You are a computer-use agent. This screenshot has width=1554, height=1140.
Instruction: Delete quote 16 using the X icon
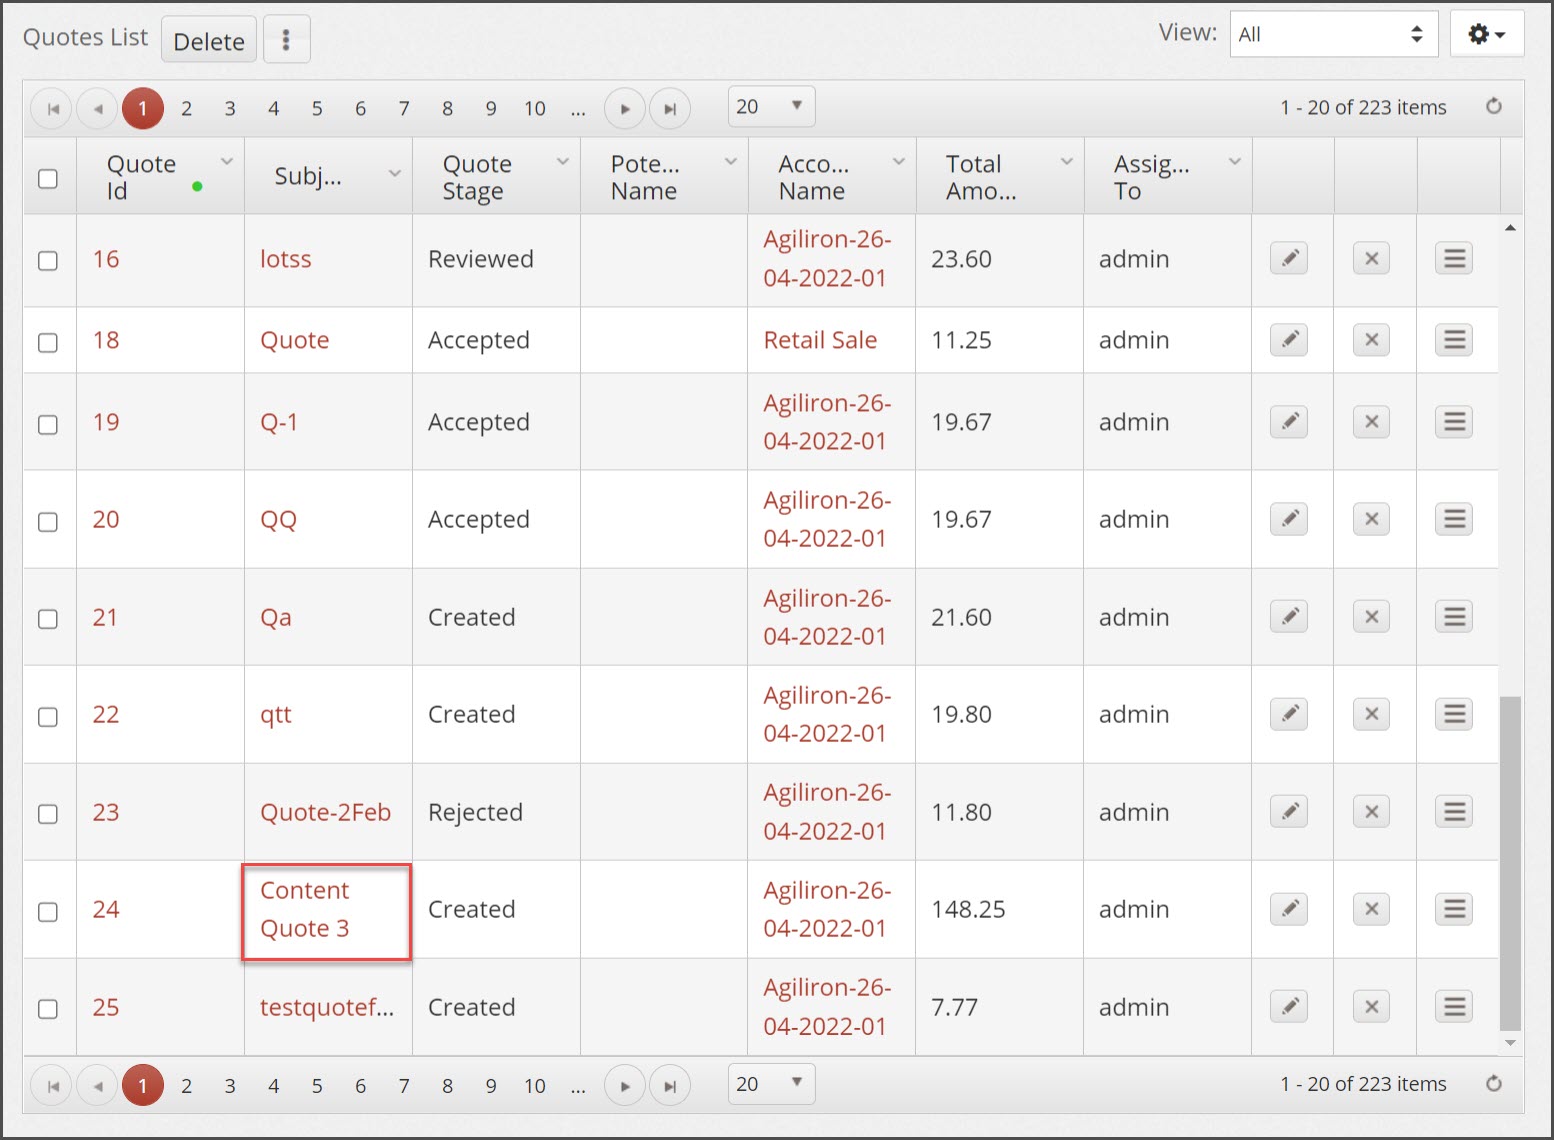(x=1371, y=259)
